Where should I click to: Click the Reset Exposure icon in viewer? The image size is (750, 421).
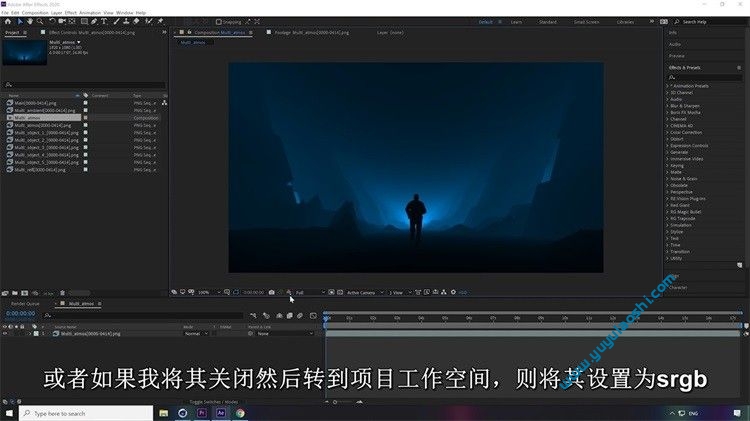pos(453,292)
